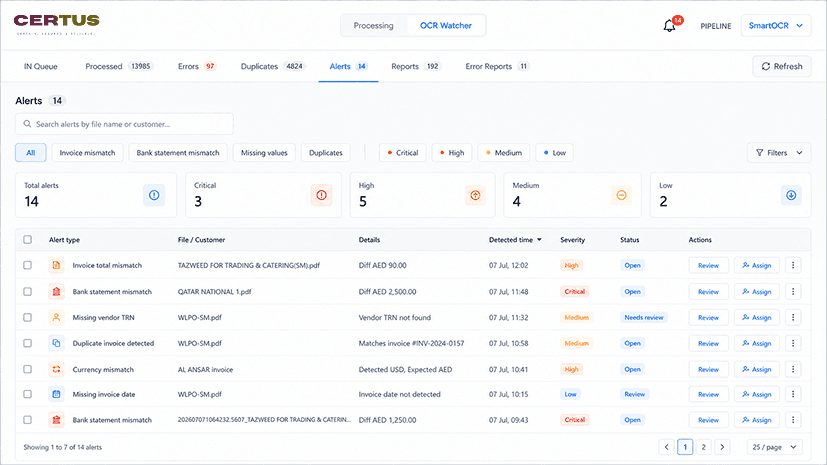Sort by Detected time column
Screen dimensions: 827x465
(515, 239)
